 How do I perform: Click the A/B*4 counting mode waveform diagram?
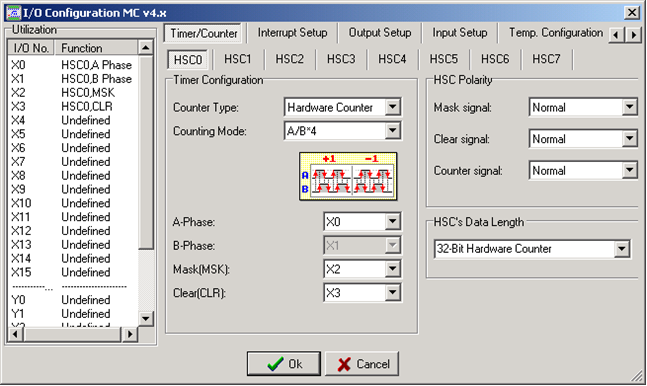348,176
